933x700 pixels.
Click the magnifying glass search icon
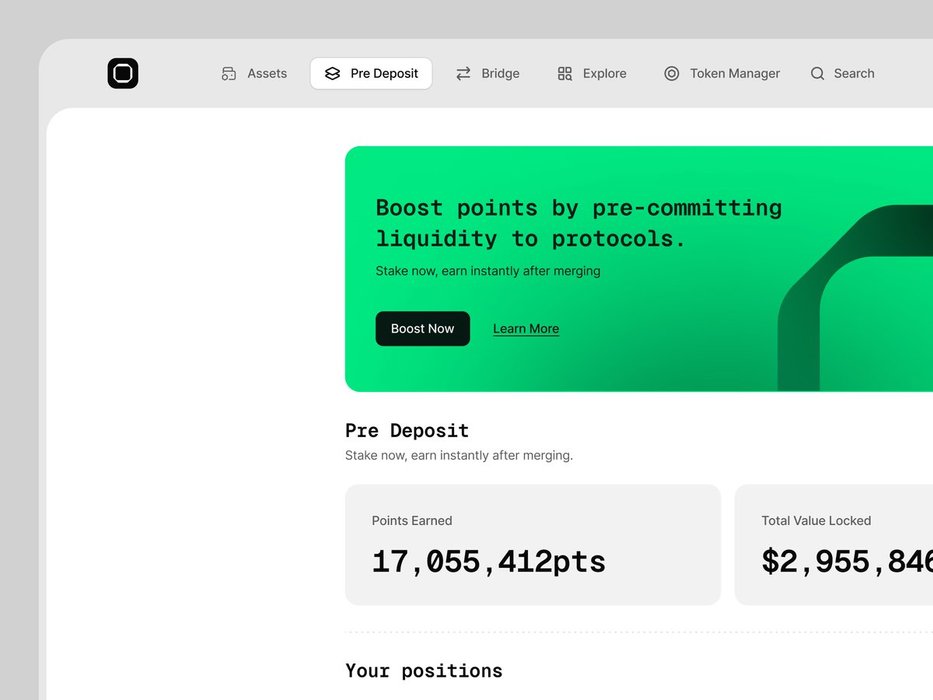818,73
